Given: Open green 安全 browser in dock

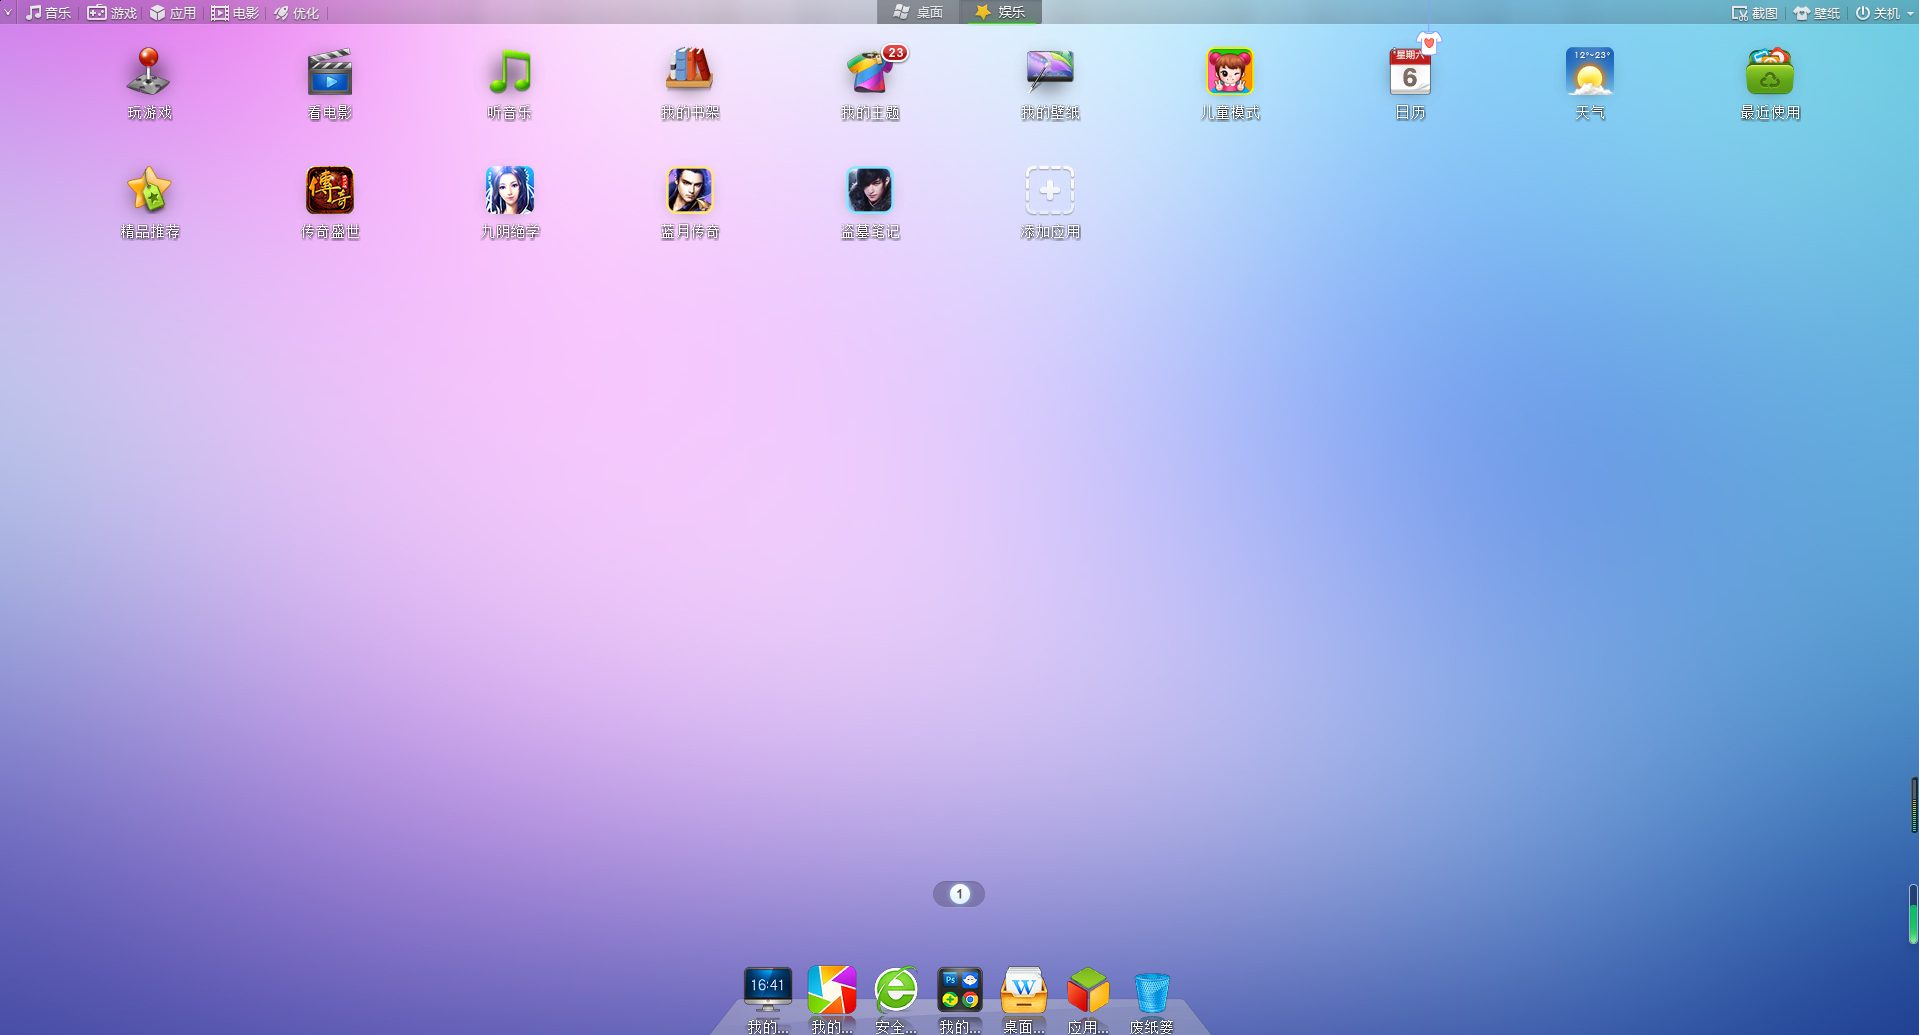Looking at the screenshot, I should (895, 990).
